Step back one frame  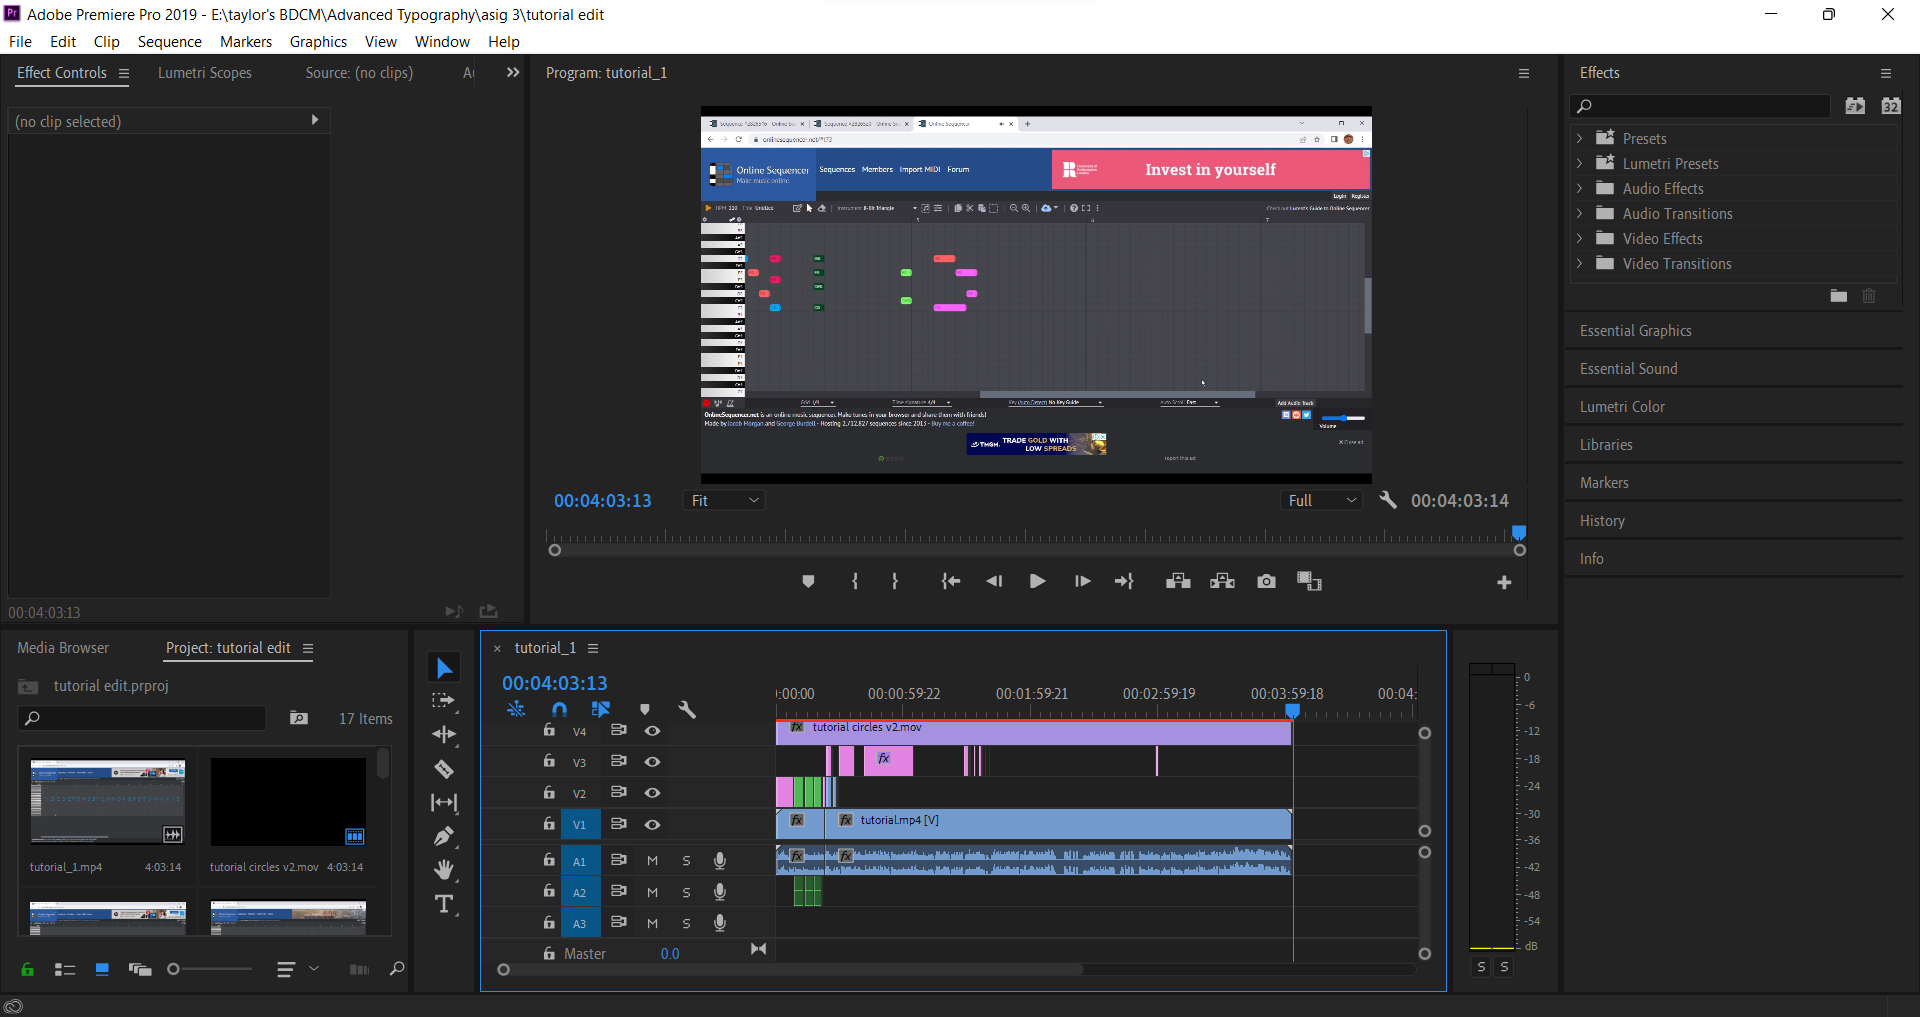coord(994,582)
